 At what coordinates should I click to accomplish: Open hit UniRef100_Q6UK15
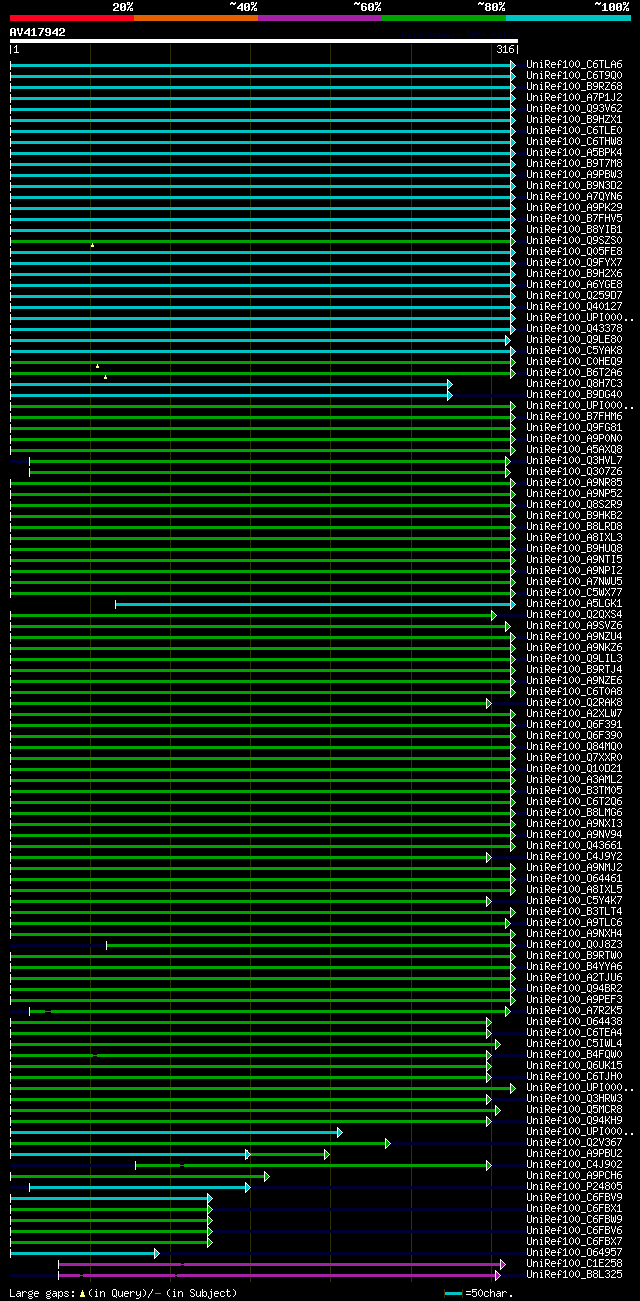(x=574, y=1065)
